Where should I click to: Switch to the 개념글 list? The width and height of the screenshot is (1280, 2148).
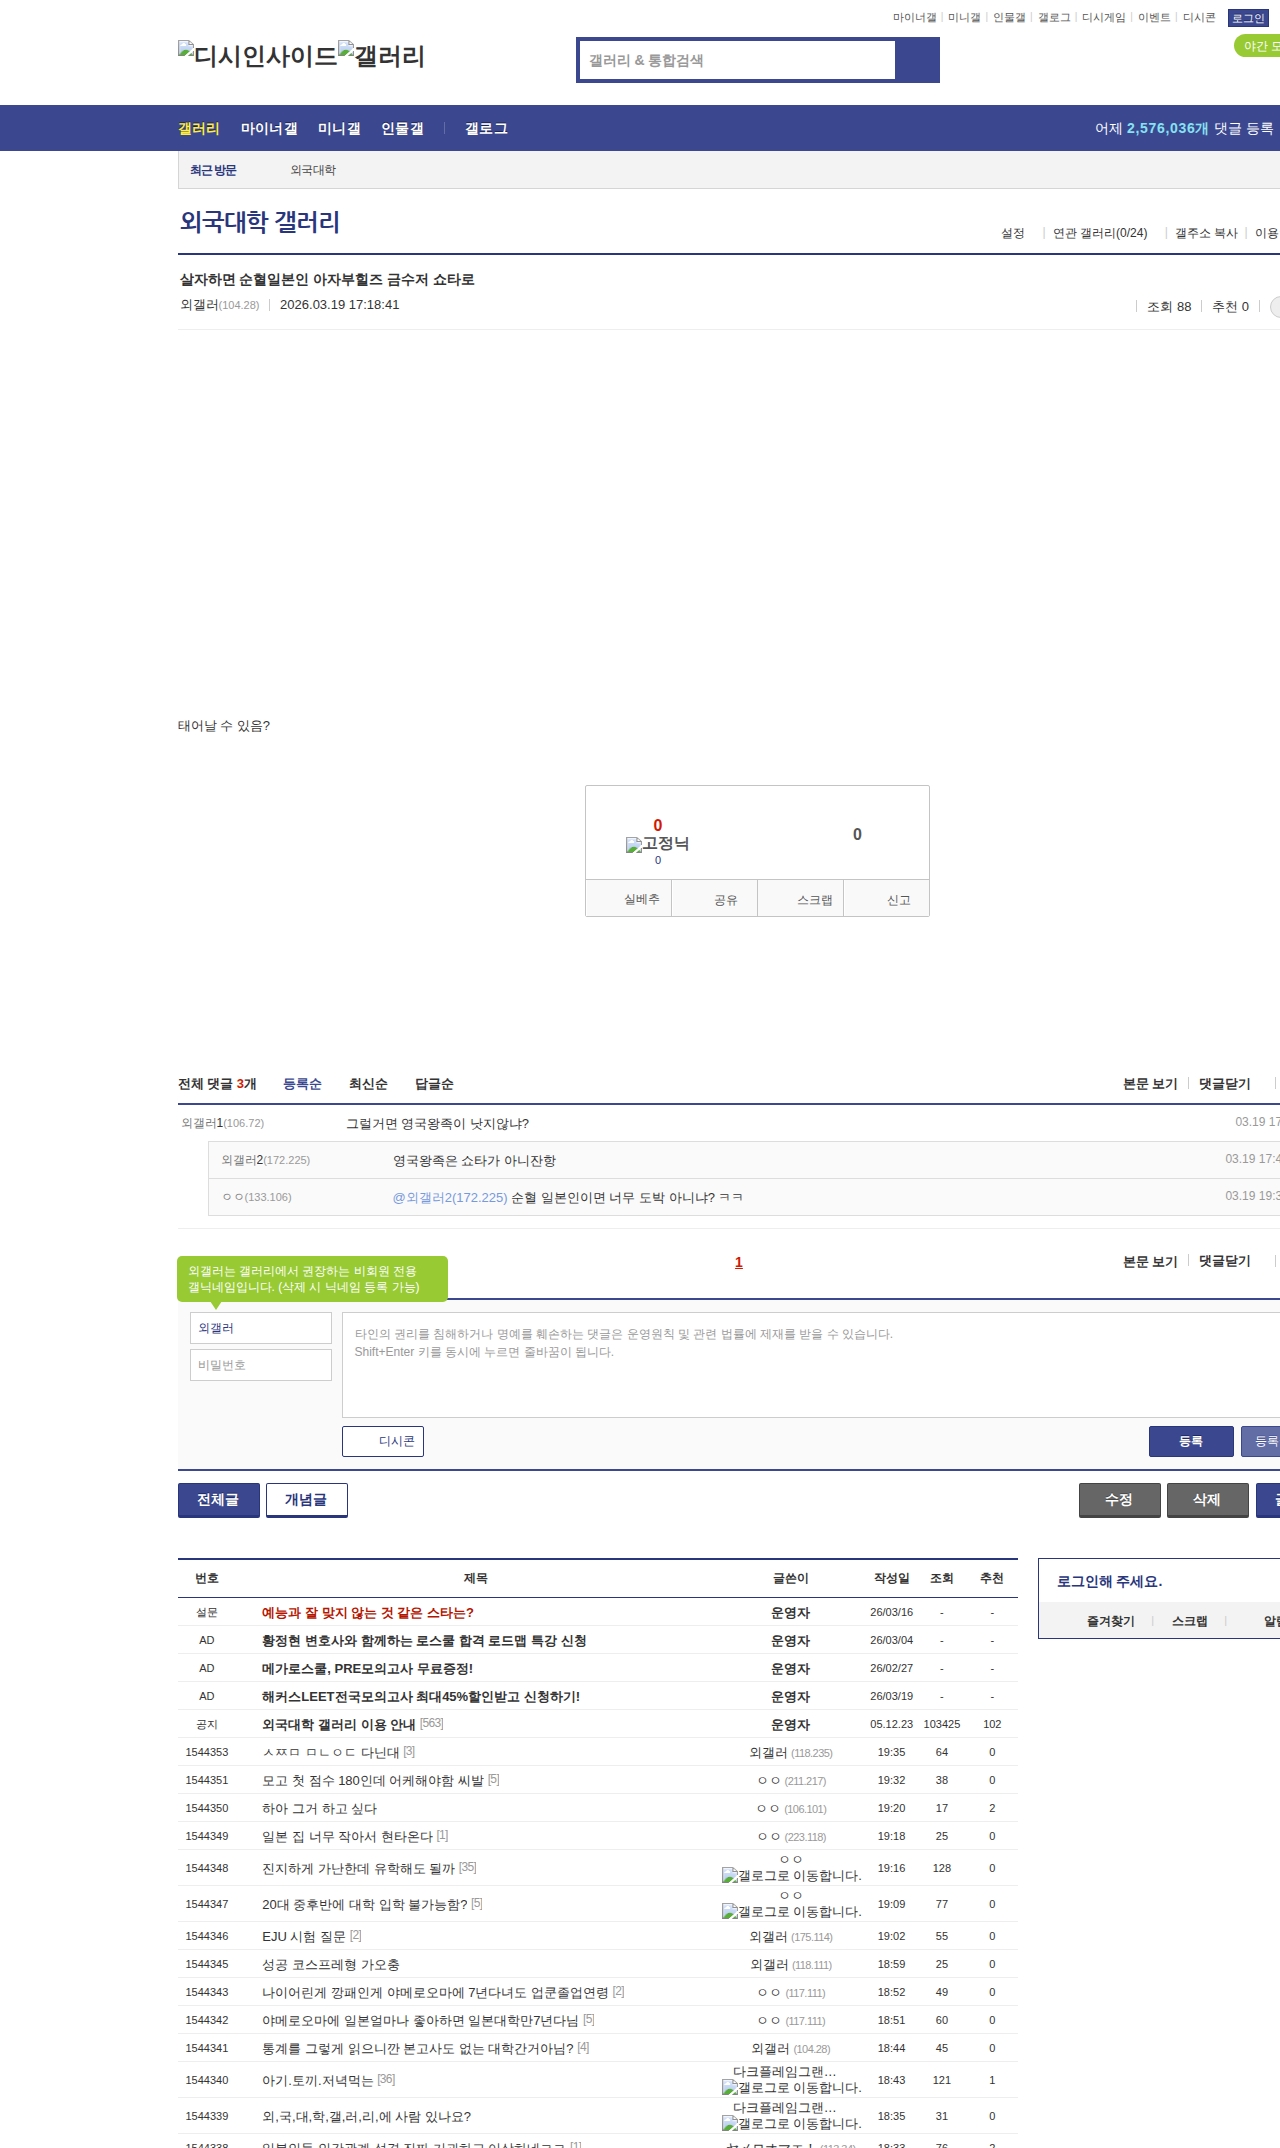307,1500
